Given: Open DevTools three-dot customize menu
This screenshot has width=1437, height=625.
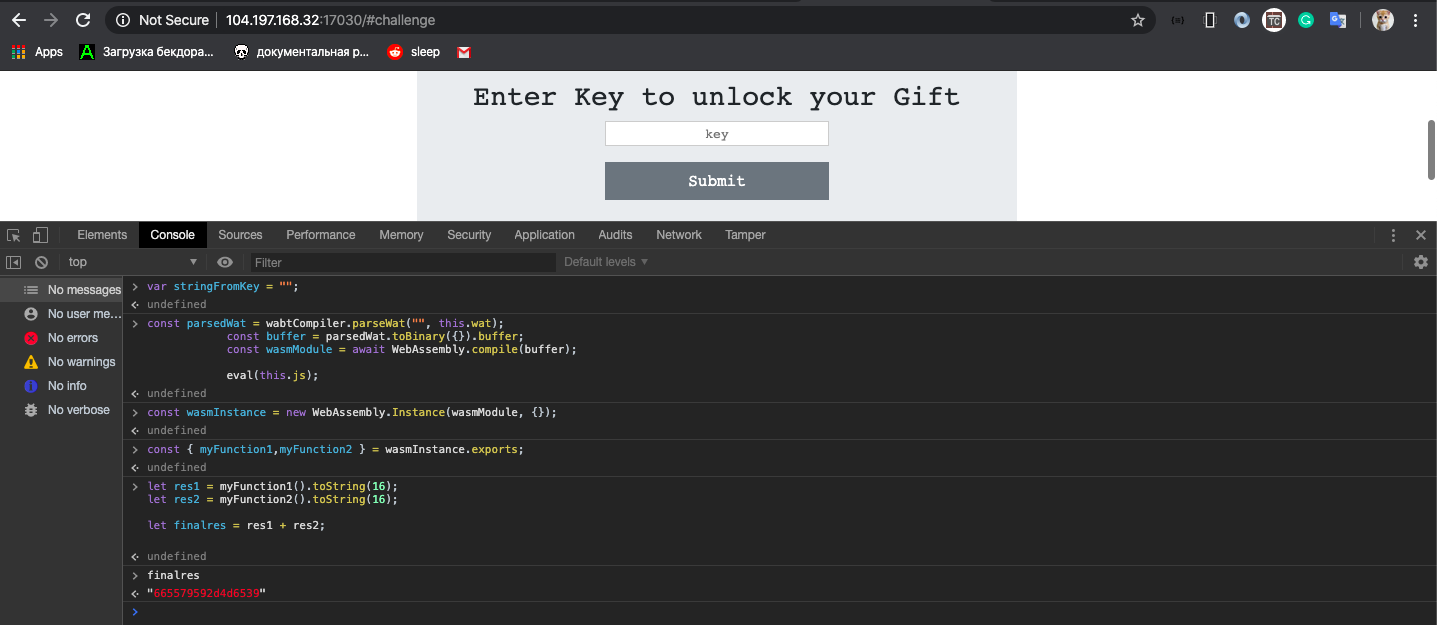Looking at the screenshot, I should (1393, 235).
